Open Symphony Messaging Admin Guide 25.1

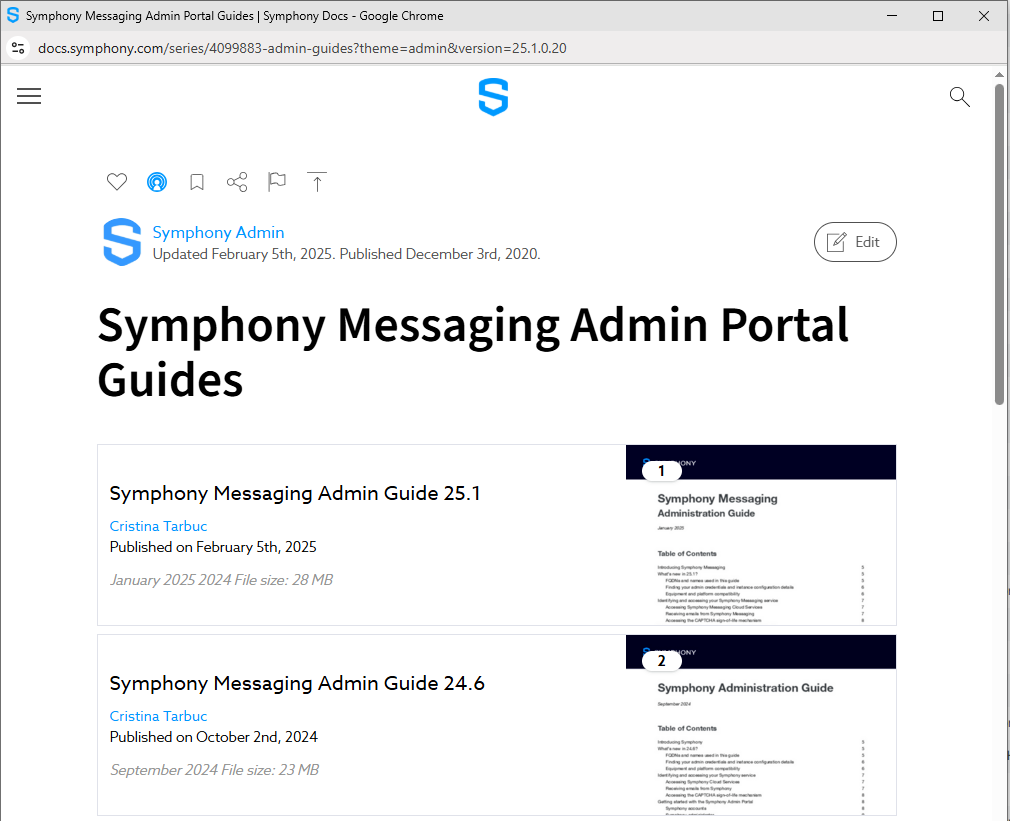pyautogui.click(x=295, y=493)
